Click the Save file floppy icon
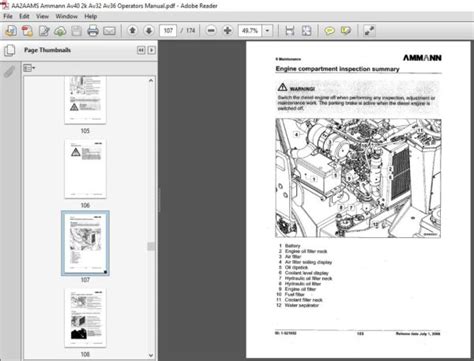 coord(76,31)
